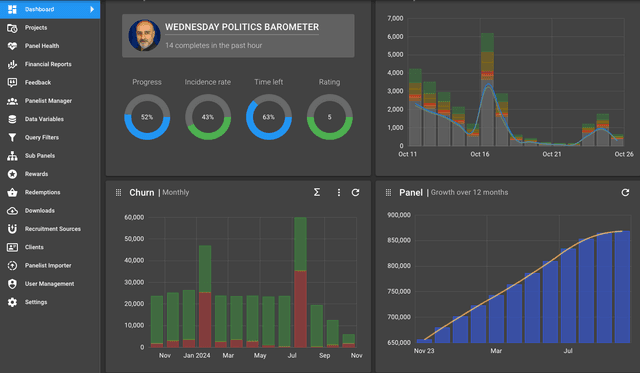Open the Churn three-dot options menu
The width and height of the screenshot is (640, 373).
coord(338,192)
